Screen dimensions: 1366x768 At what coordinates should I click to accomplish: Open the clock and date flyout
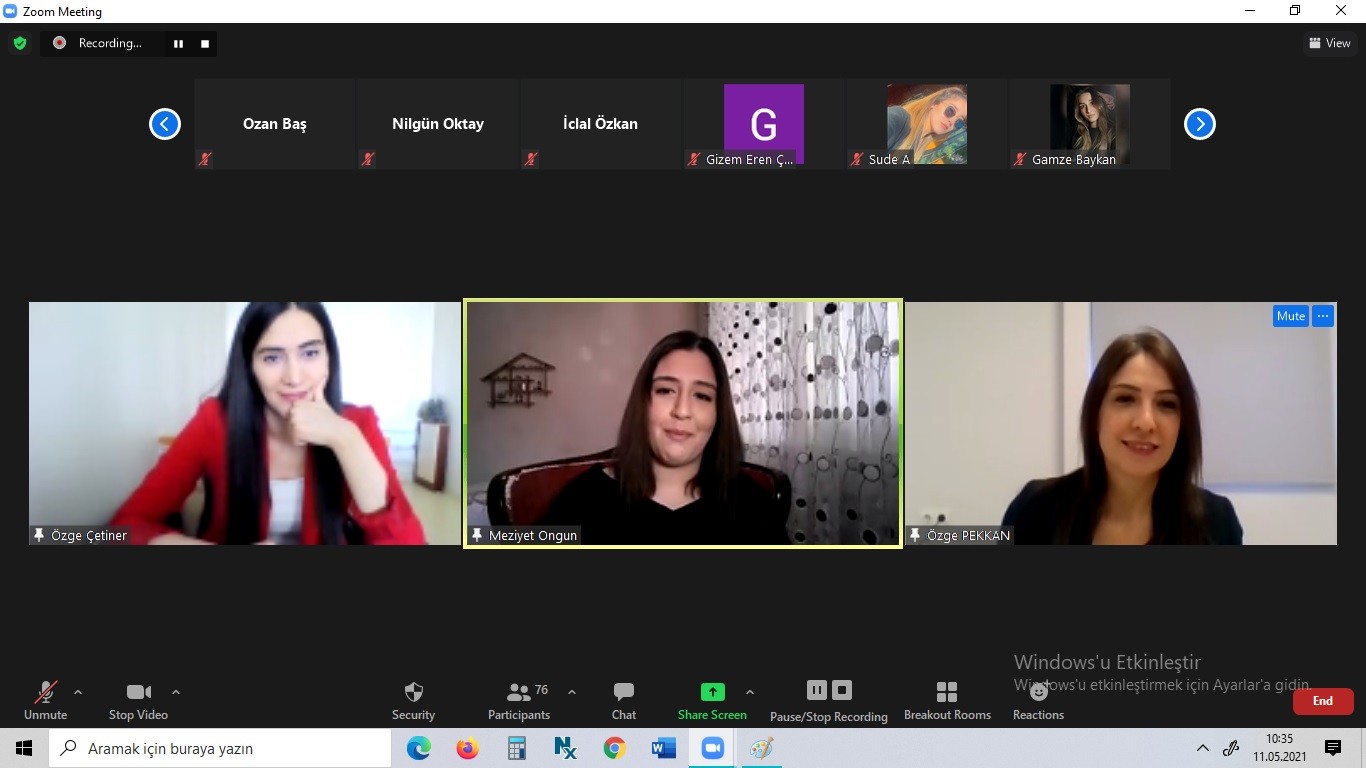(x=1280, y=748)
